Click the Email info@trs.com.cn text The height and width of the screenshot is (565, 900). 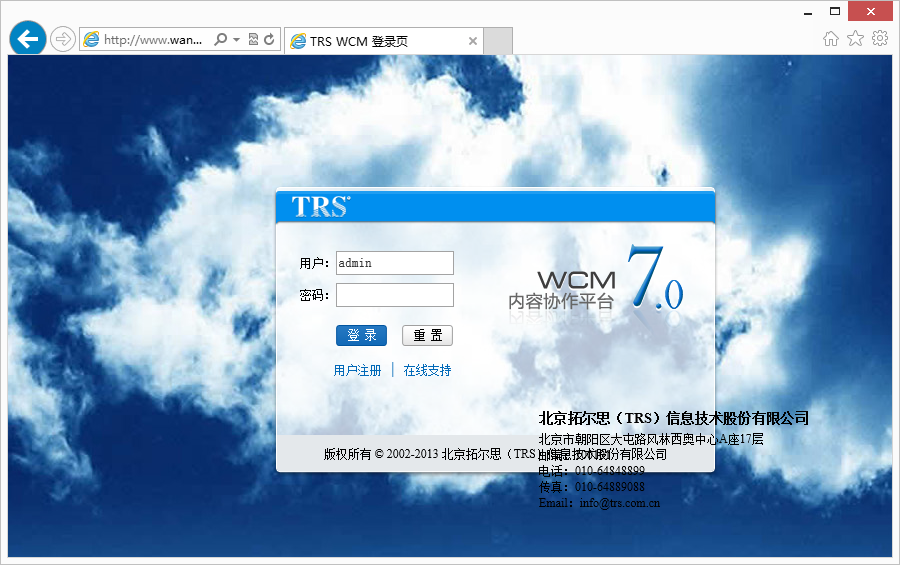(x=599, y=503)
